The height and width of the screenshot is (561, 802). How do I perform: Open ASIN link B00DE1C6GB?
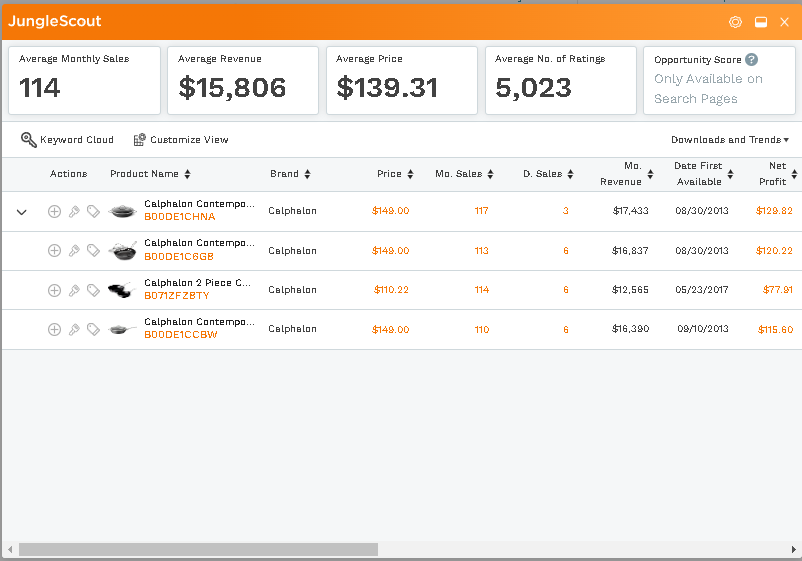pos(179,257)
